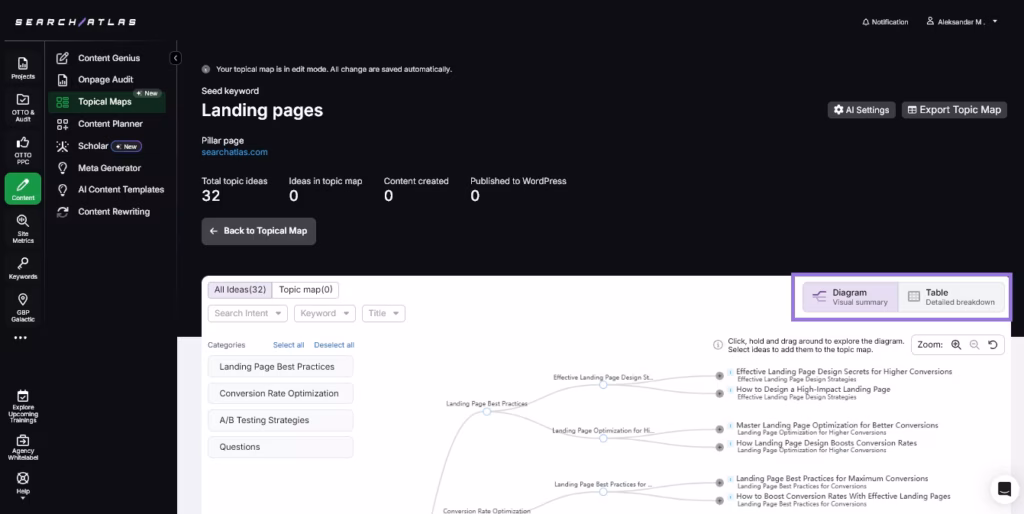Open OTTO PPC thumbs-up icon

[x=22, y=147]
